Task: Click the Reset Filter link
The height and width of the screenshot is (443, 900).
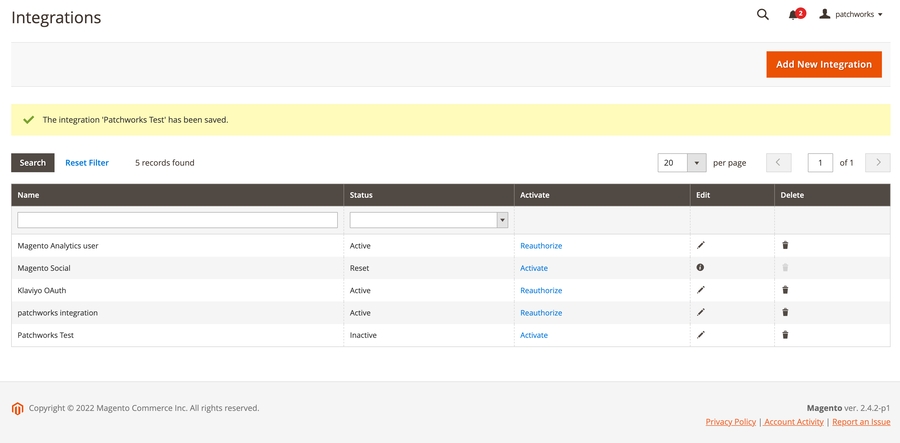Action: [x=87, y=163]
